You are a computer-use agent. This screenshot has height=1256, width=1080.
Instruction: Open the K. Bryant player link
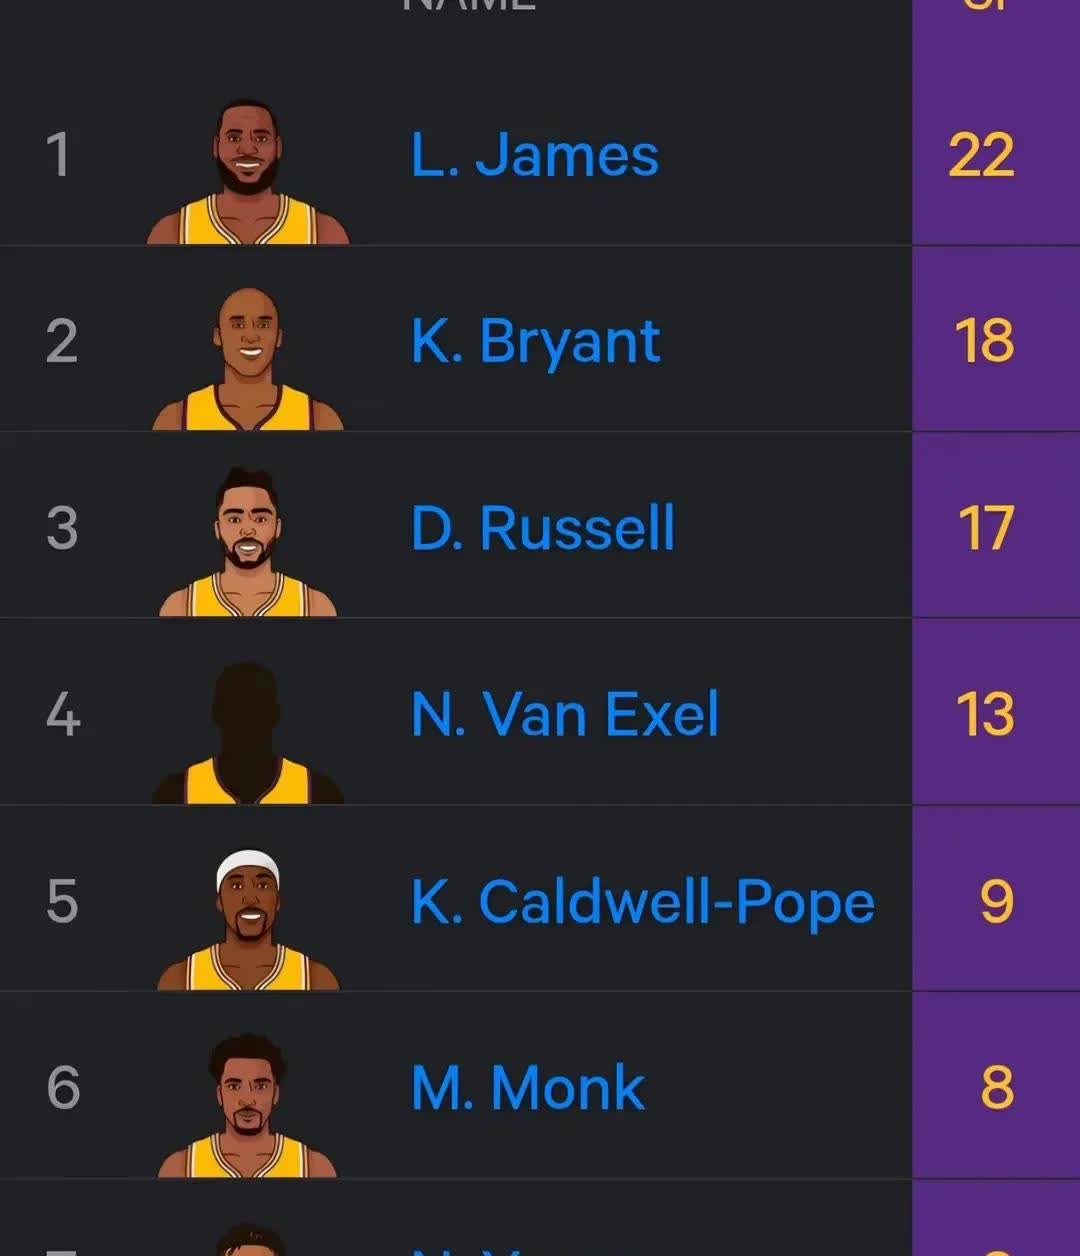[535, 342]
